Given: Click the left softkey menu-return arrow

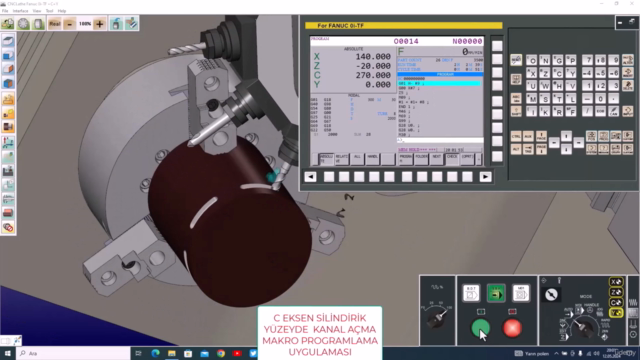Looking at the screenshot, I should [311, 177].
